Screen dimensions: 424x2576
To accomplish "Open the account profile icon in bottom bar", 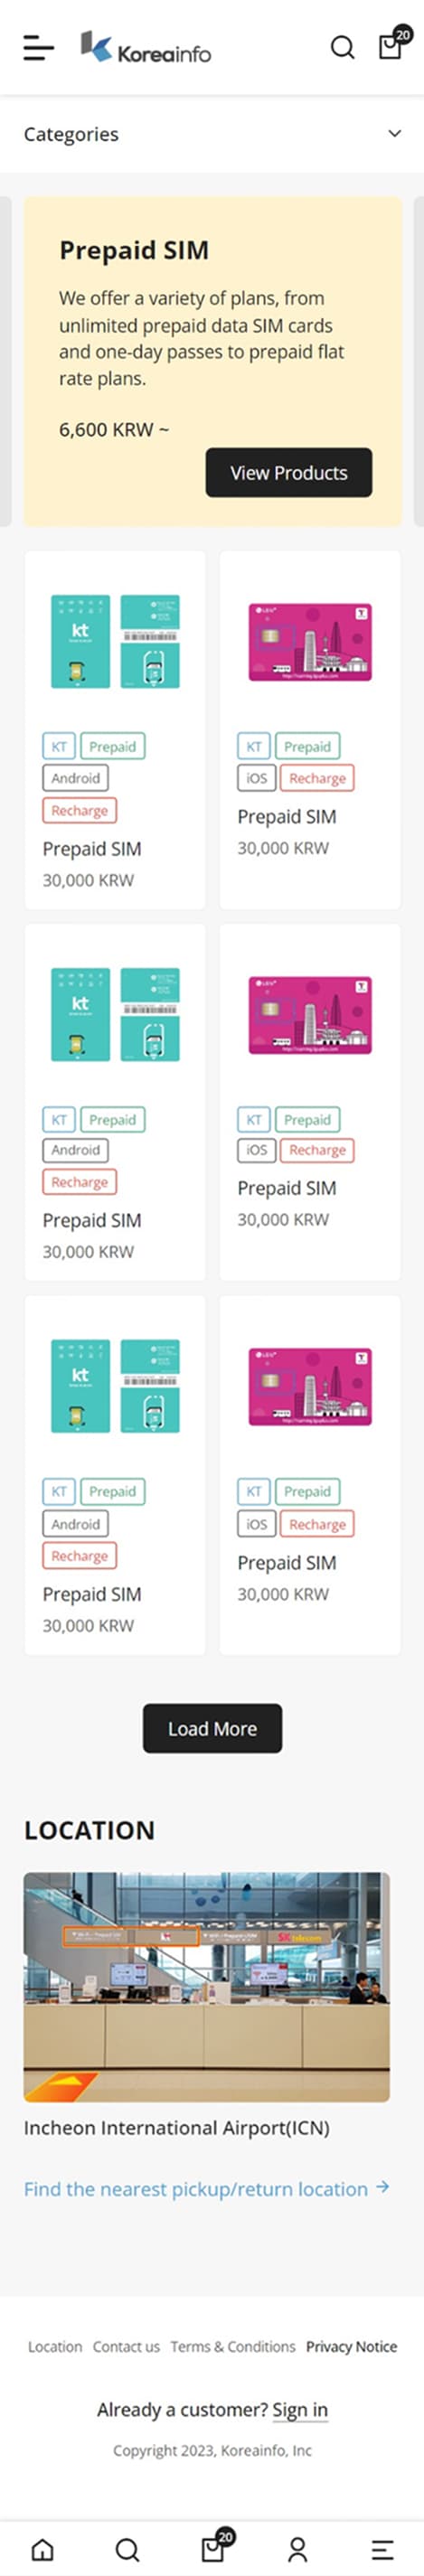I will (x=297, y=2548).
